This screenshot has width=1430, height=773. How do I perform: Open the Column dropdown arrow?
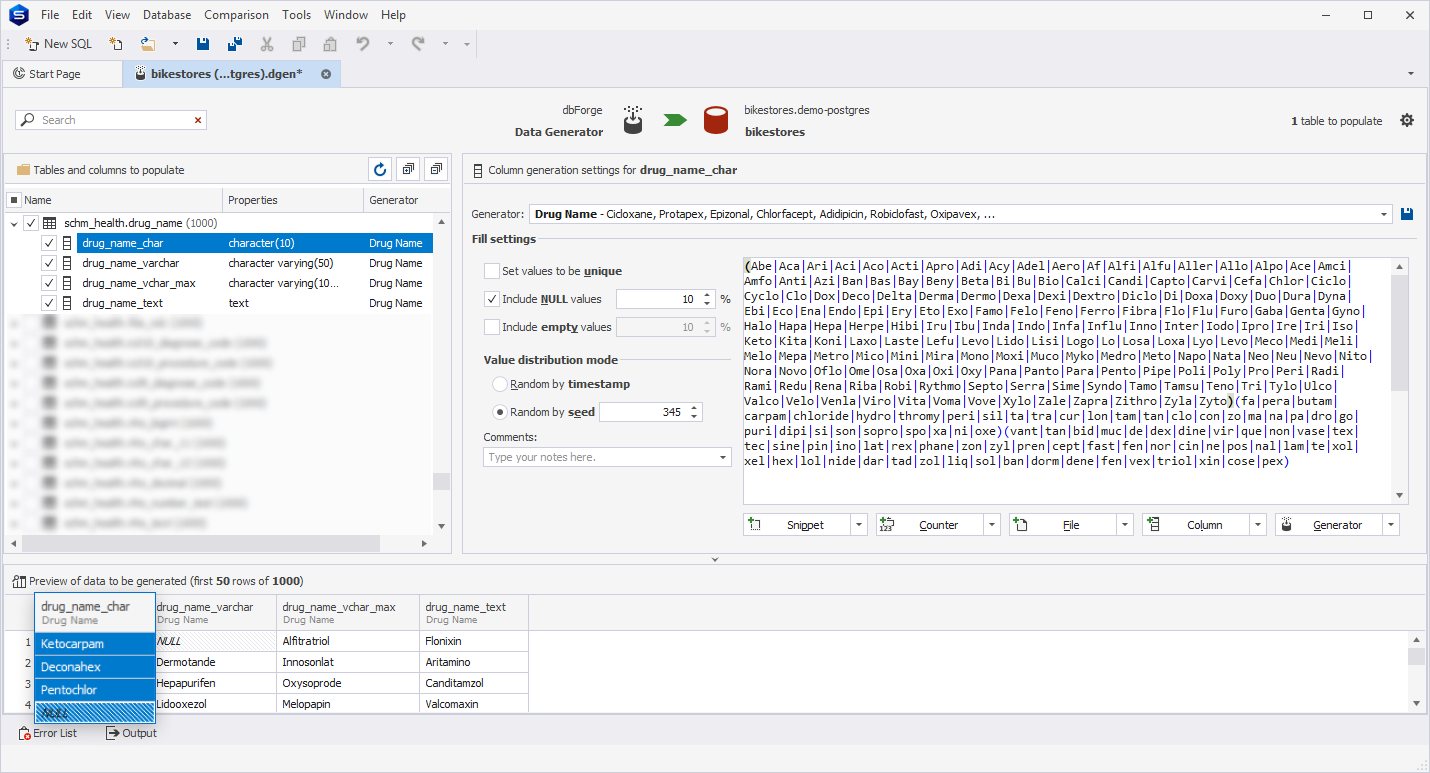(x=1258, y=525)
